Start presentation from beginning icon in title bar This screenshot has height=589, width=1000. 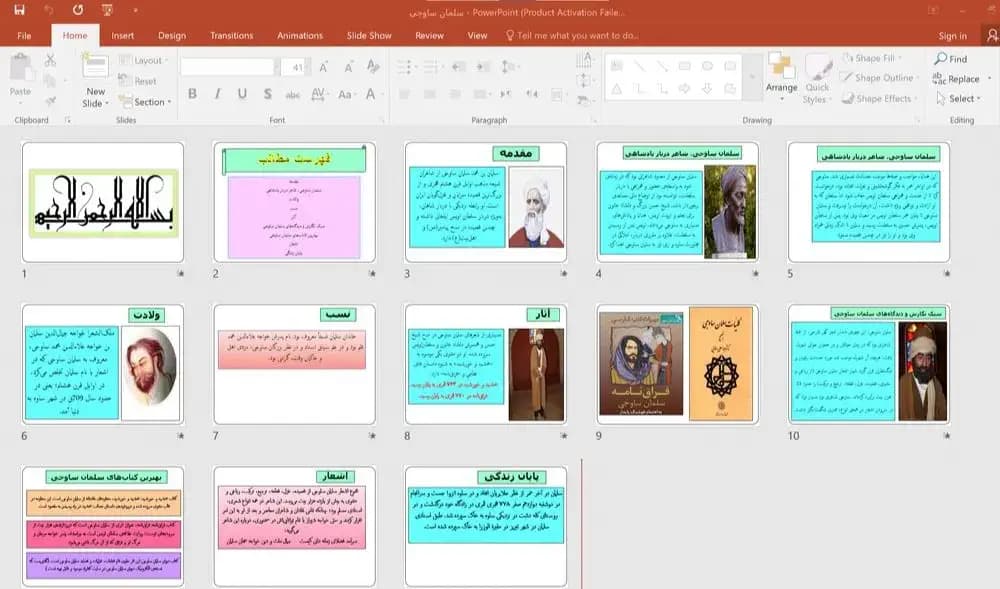click(x=107, y=10)
